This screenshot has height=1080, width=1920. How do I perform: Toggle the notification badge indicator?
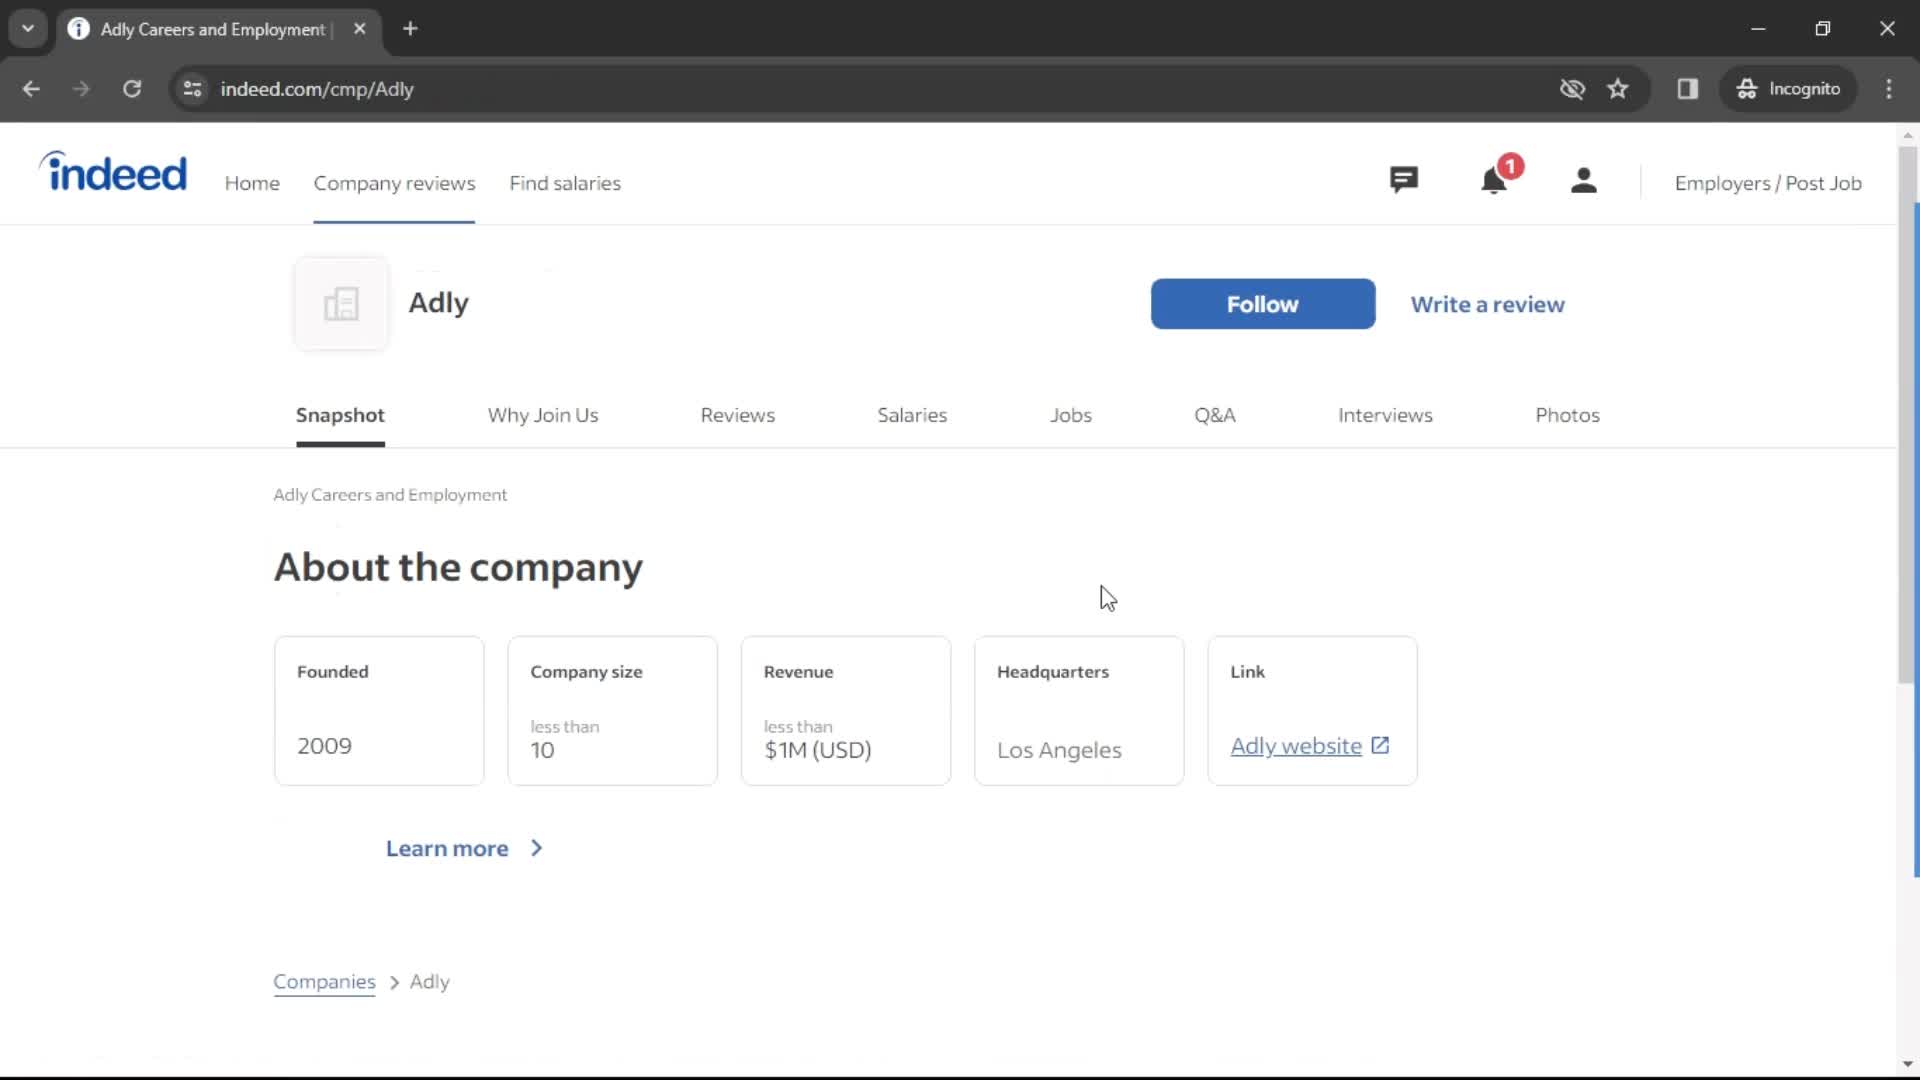pos(1510,166)
